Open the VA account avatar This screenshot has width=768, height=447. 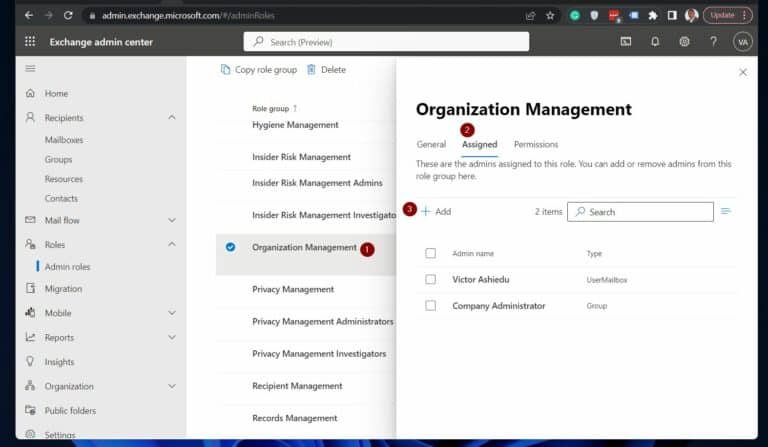743,42
